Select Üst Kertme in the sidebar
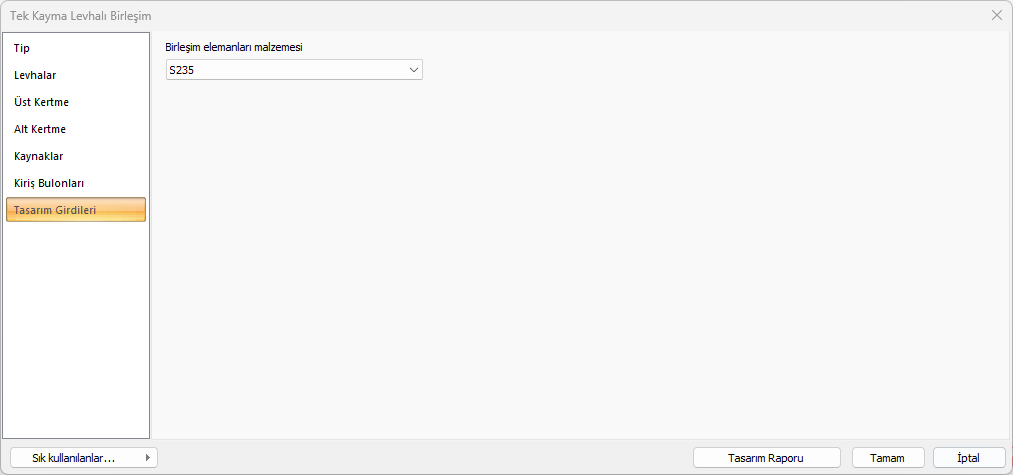The image size is (1013, 475). click(41, 102)
